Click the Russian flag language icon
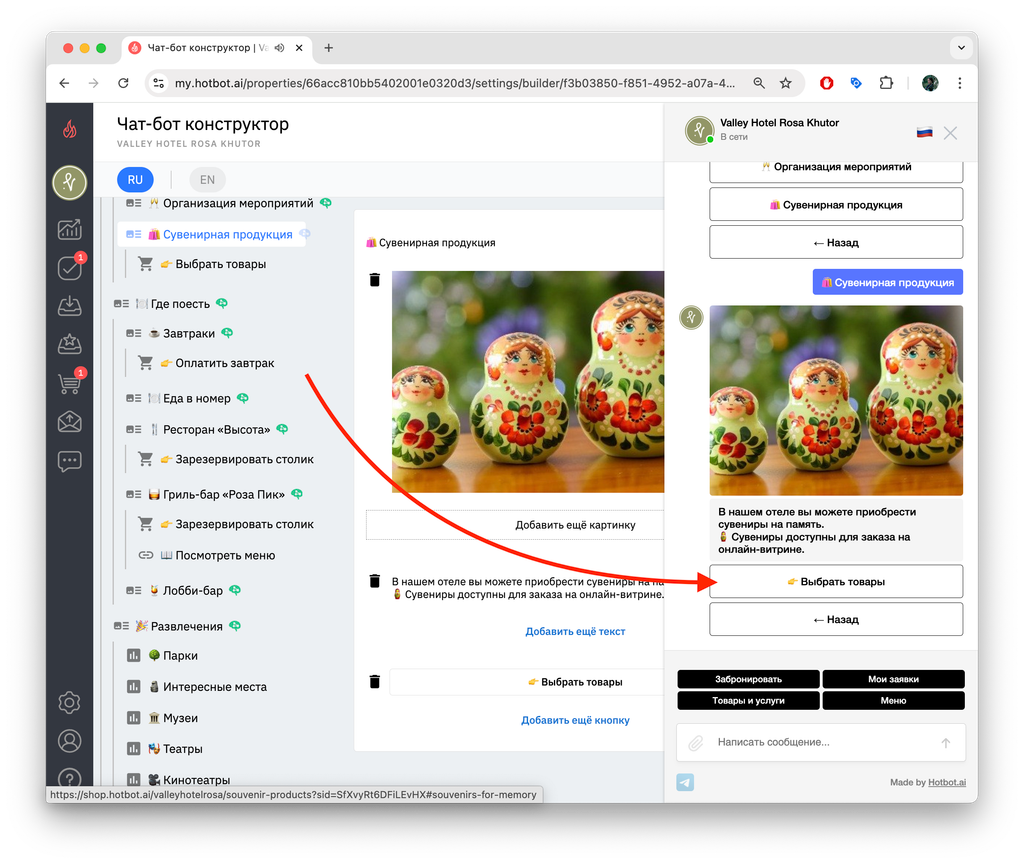Screen dimensions: 1024x864 924,133
